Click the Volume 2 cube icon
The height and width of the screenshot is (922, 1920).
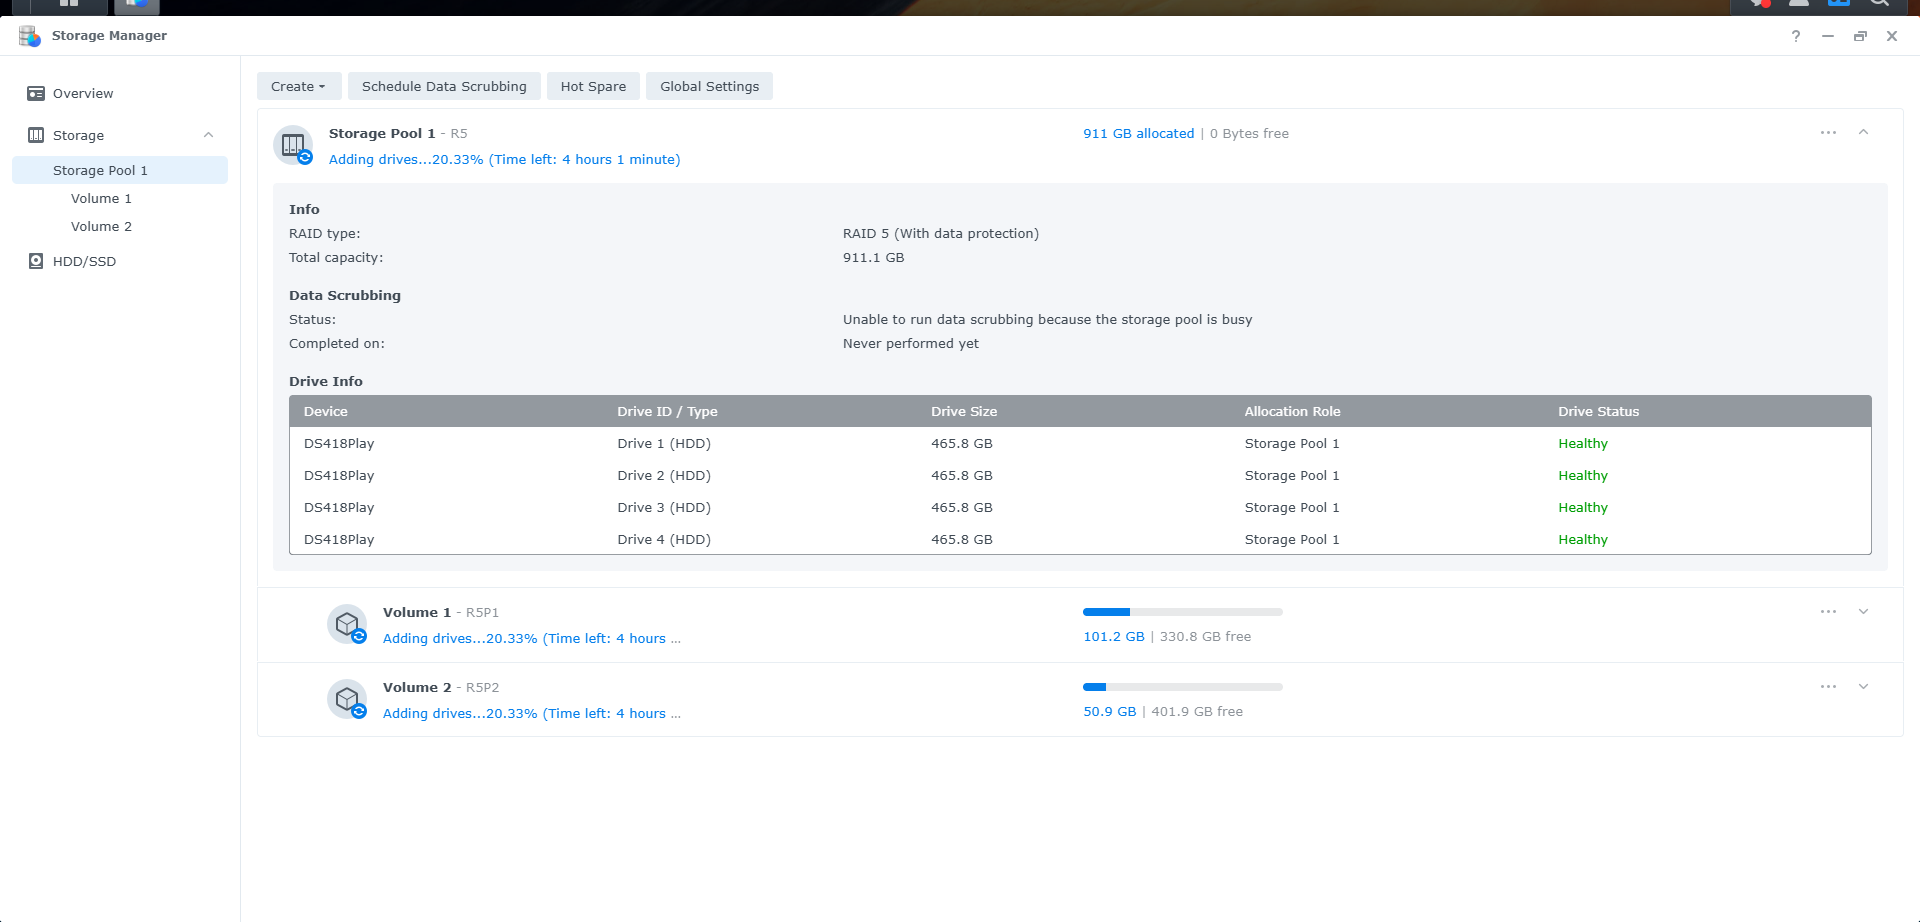(347, 699)
